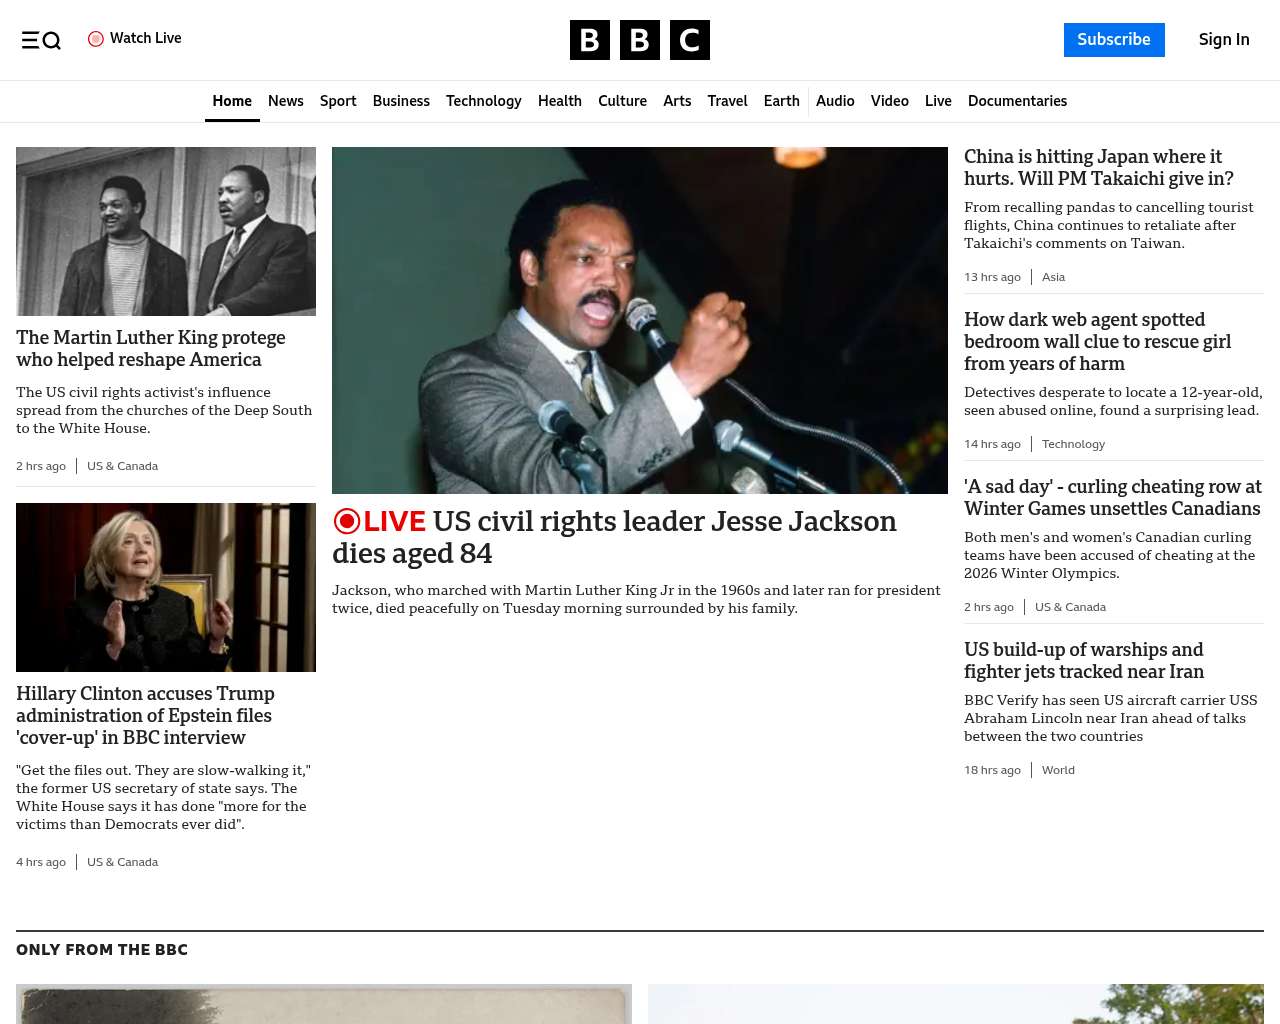This screenshot has width=1280, height=1024.
Task: Open the Martin Luther King protege article
Action: [151, 349]
